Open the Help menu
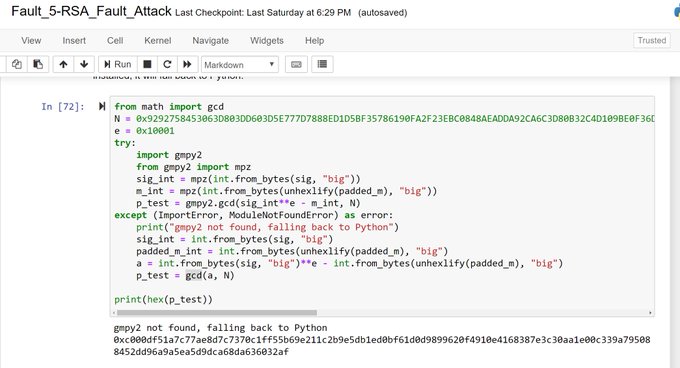Viewport: 680px width, 368px height. click(314, 40)
